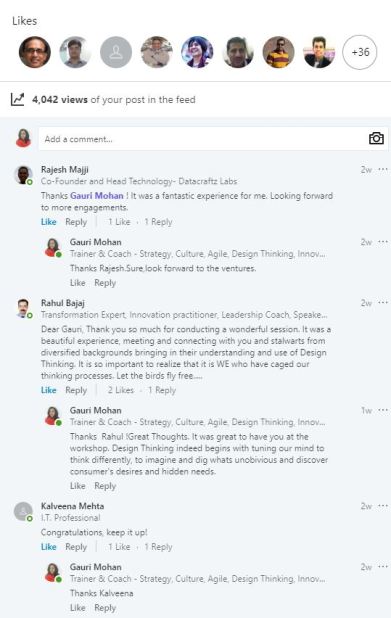The width and height of the screenshot is (391, 618).
Task: Click 'I.T. Professional' headline
Action: click(x=71, y=517)
